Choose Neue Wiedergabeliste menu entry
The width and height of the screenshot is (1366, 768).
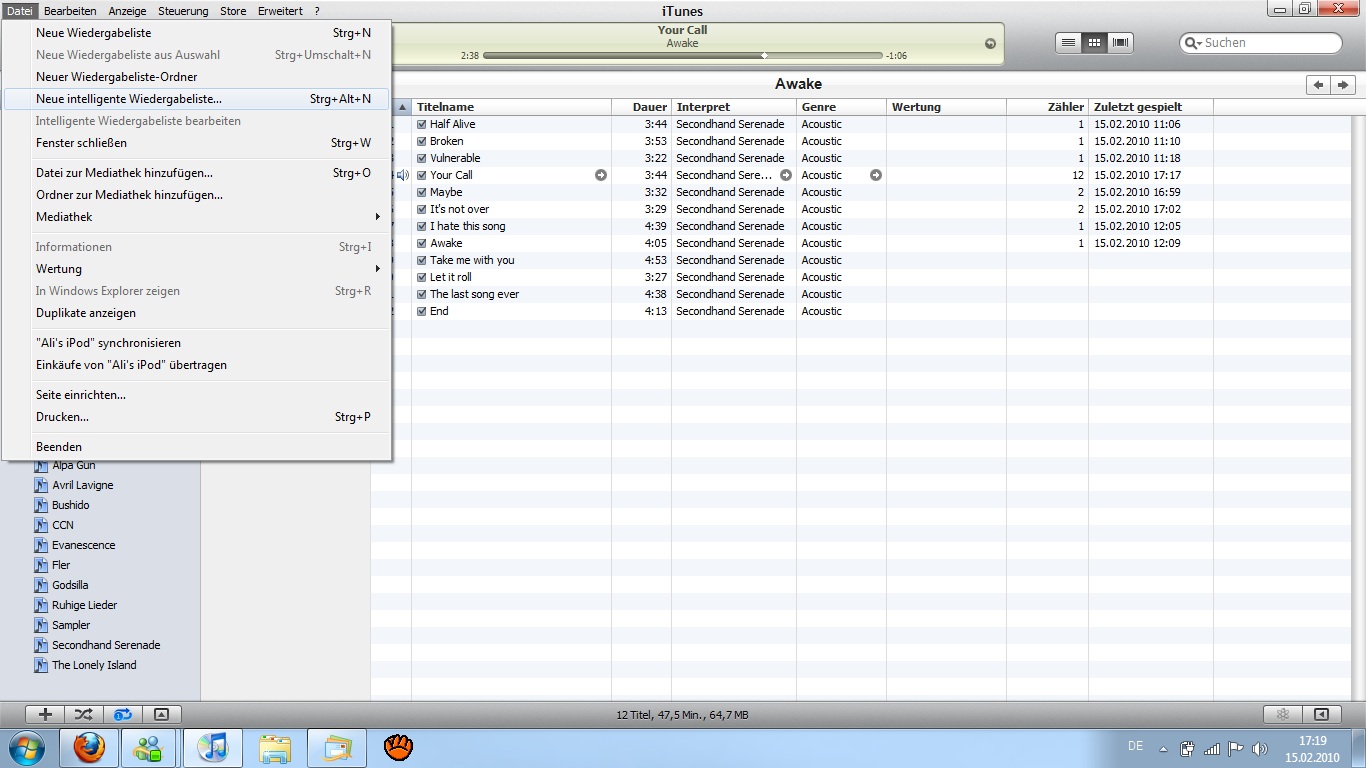click(196, 33)
